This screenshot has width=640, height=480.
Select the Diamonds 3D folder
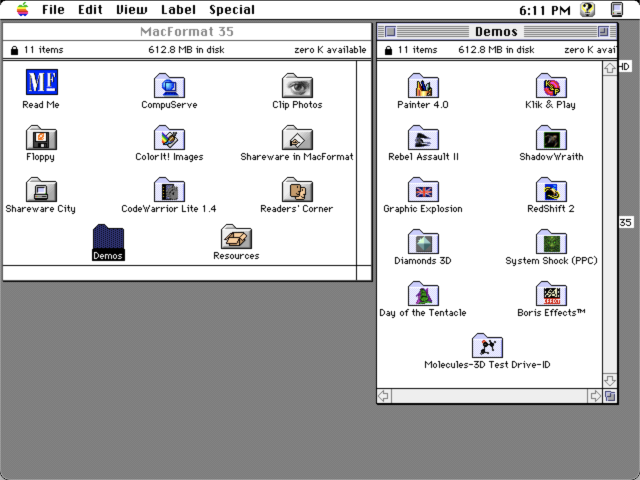point(423,242)
